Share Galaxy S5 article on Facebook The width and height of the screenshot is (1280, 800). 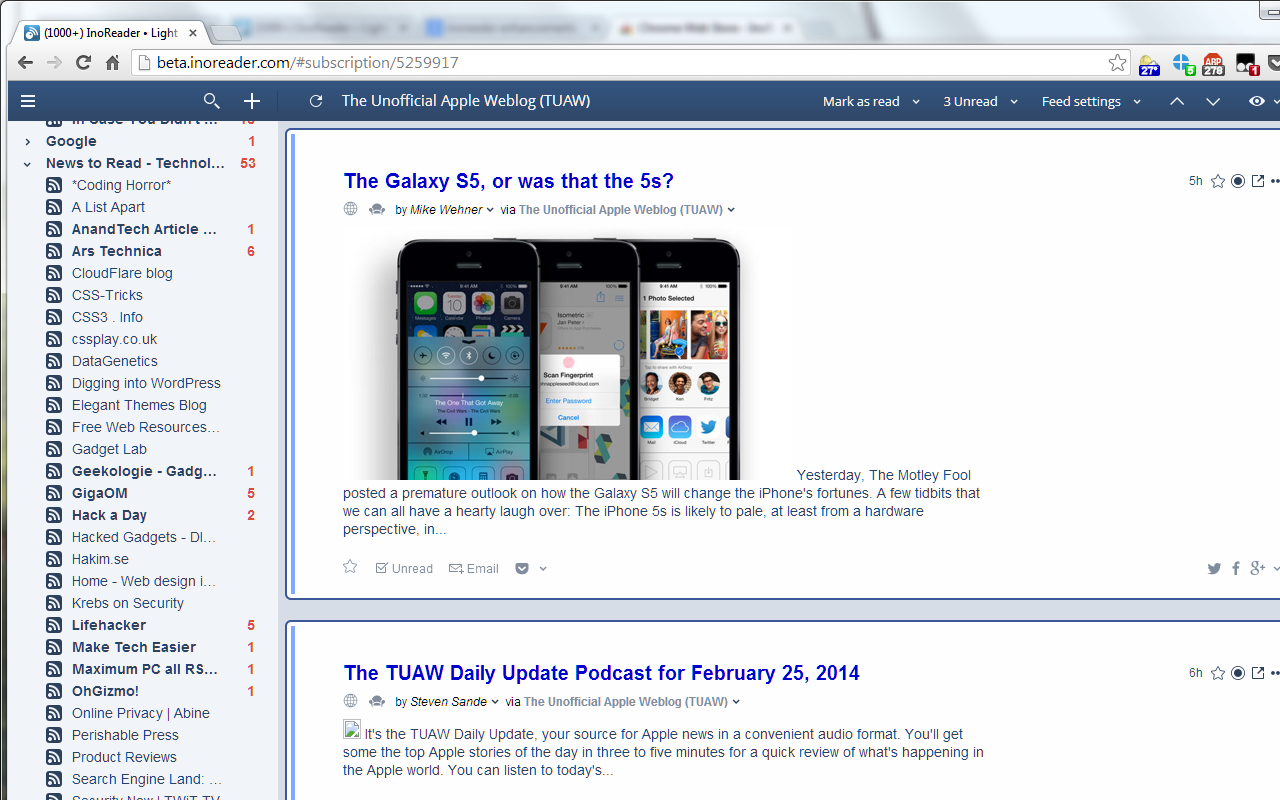[1236, 568]
